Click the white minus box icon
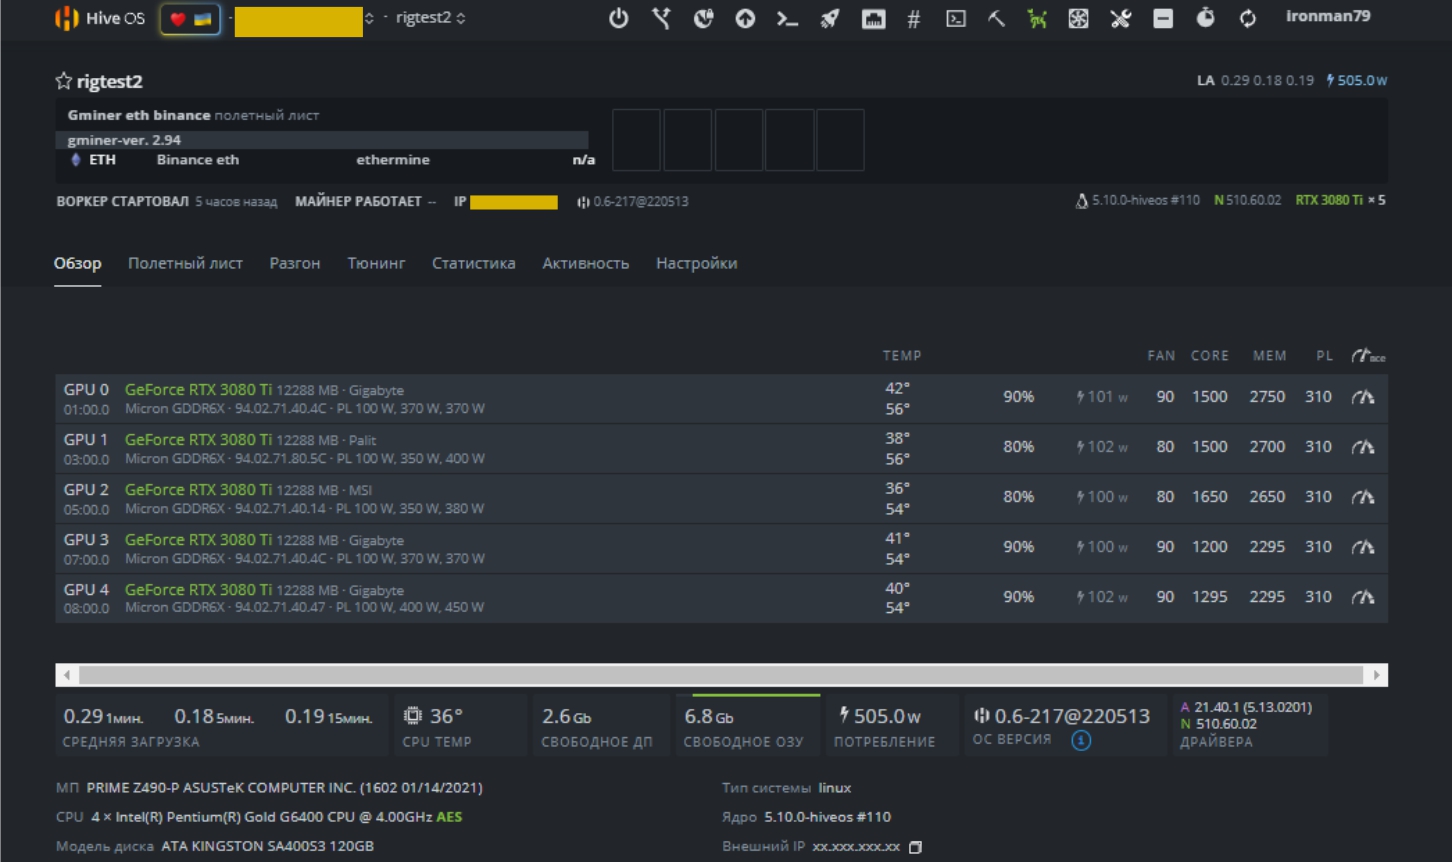The height and width of the screenshot is (862, 1453). click(x=1163, y=18)
